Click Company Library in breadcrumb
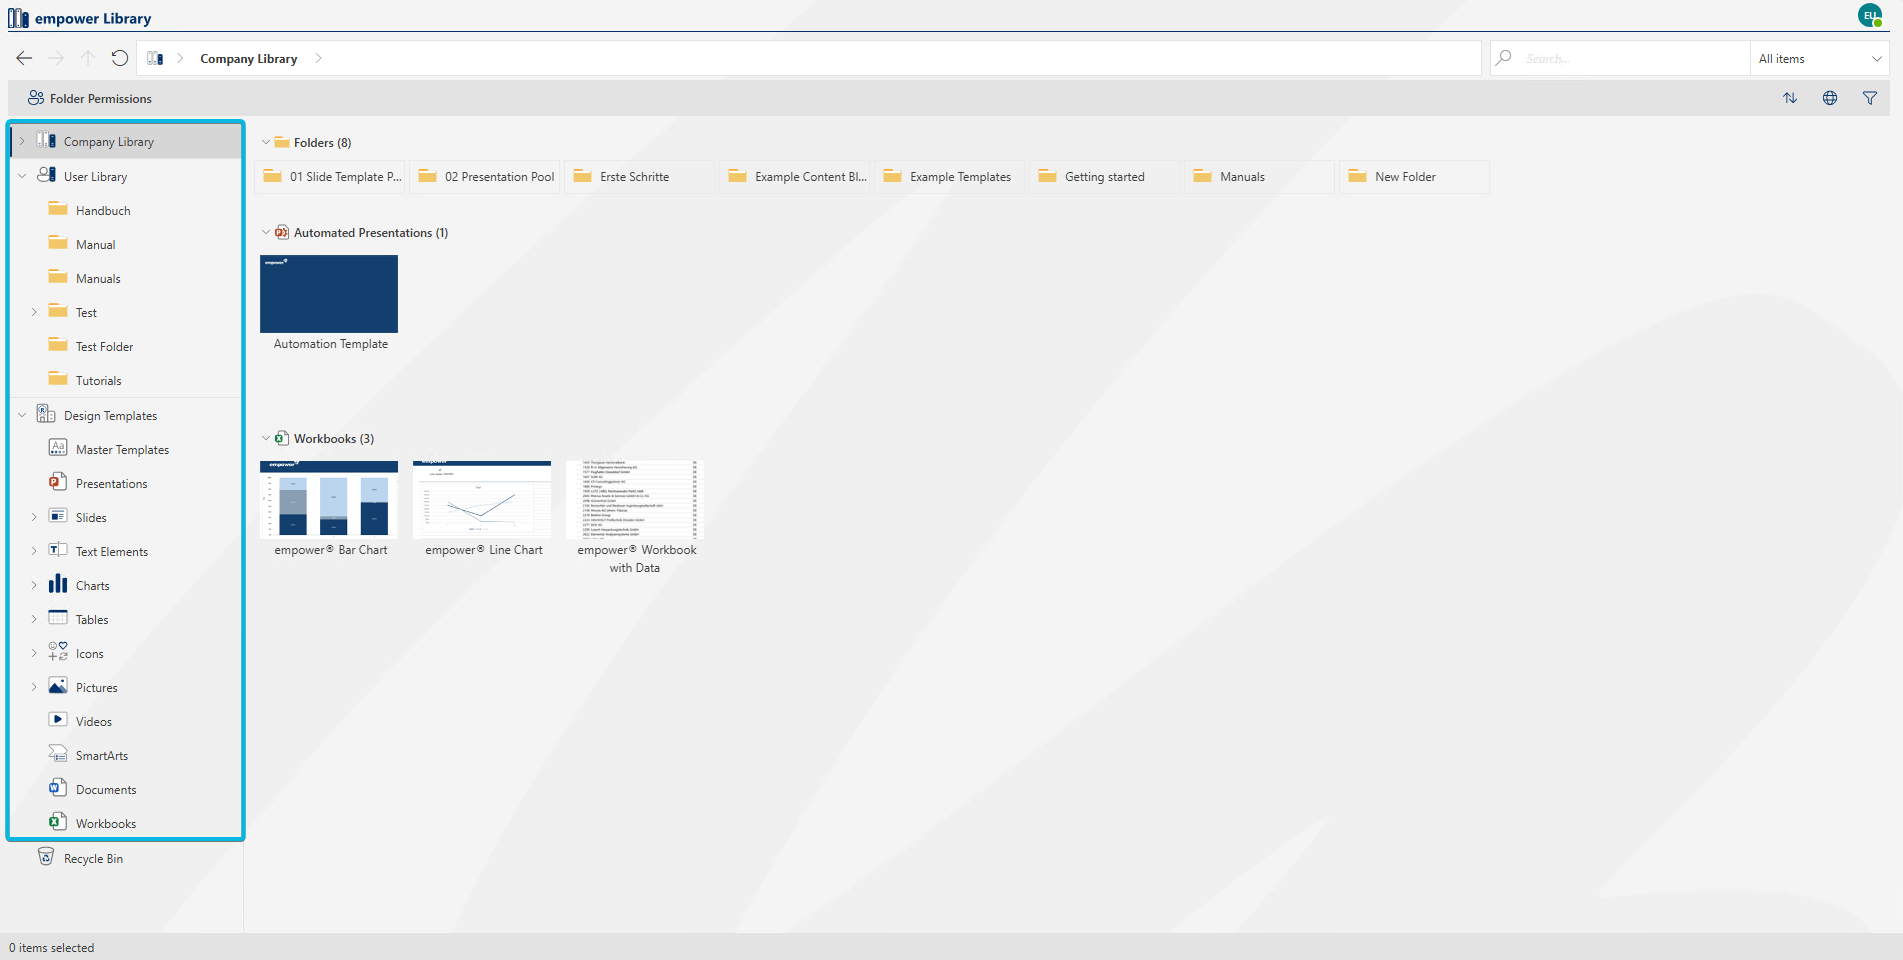This screenshot has width=1903, height=960. tap(249, 59)
